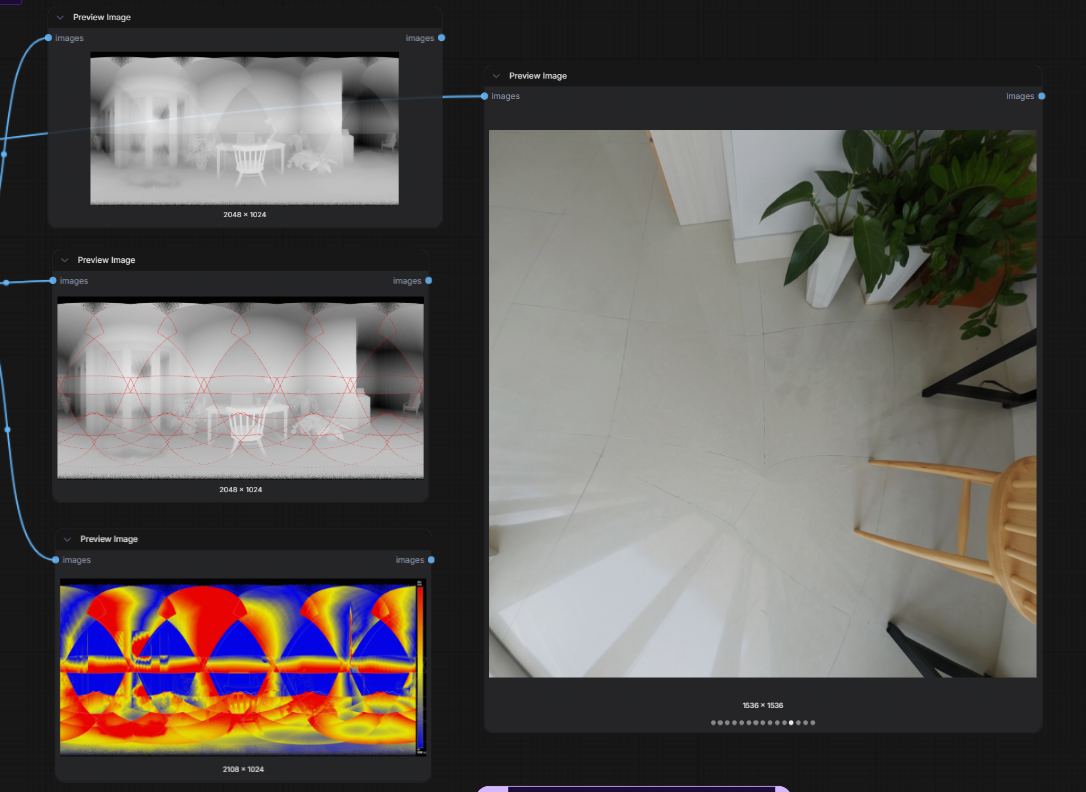Select the Preview Image title of the heatmap node
The width and height of the screenshot is (1086, 792).
[x=109, y=539]
